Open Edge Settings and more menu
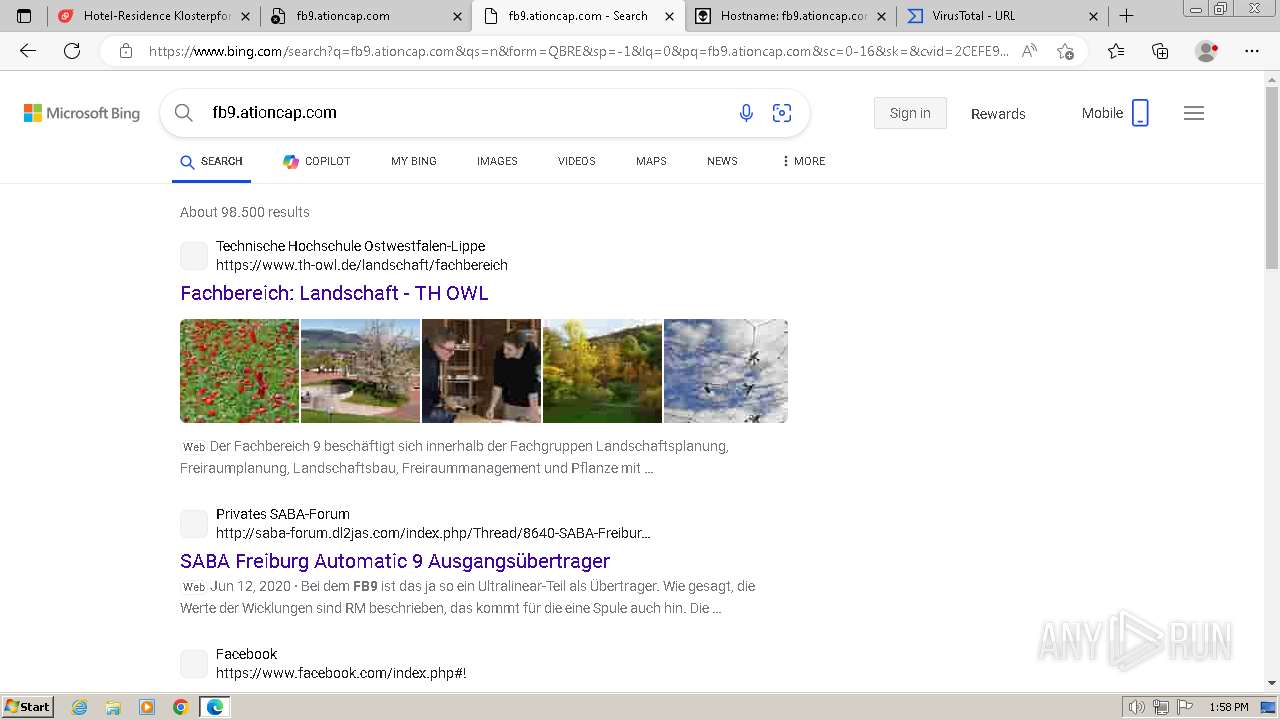 [x=1252, y=51]
